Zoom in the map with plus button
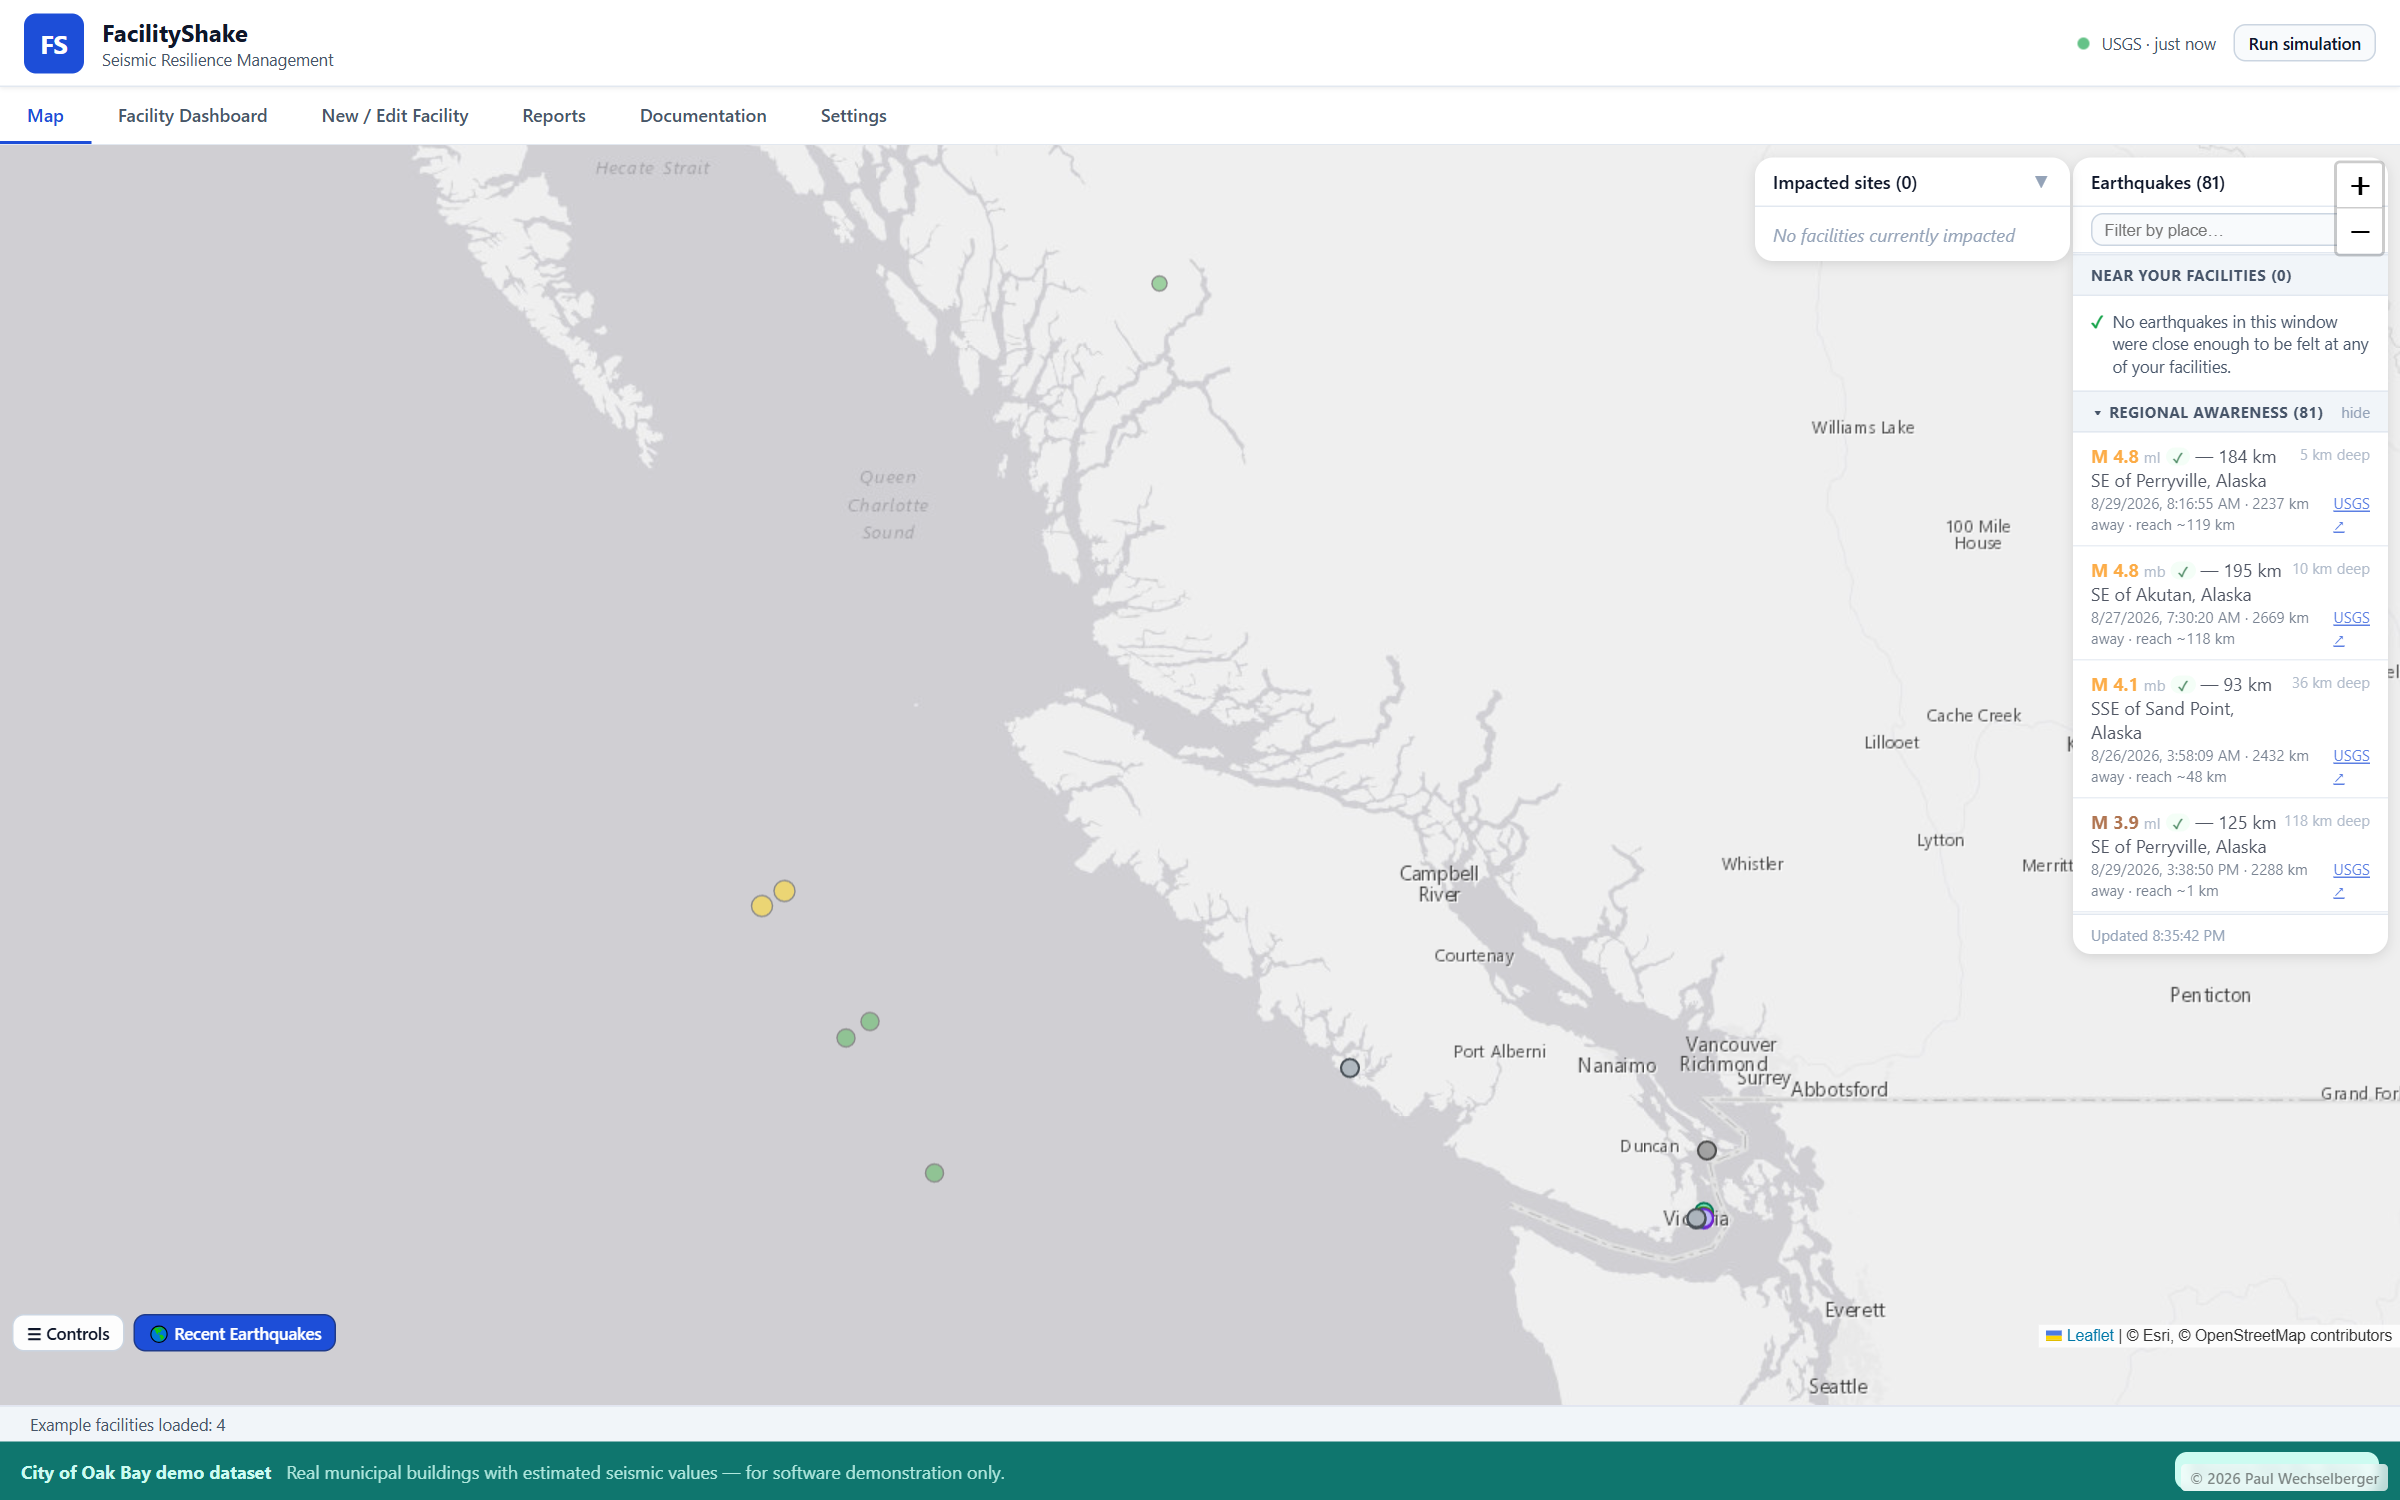Image resolution: width=2400 pixels, height=1500 pixels. (x=2360, y=186)
